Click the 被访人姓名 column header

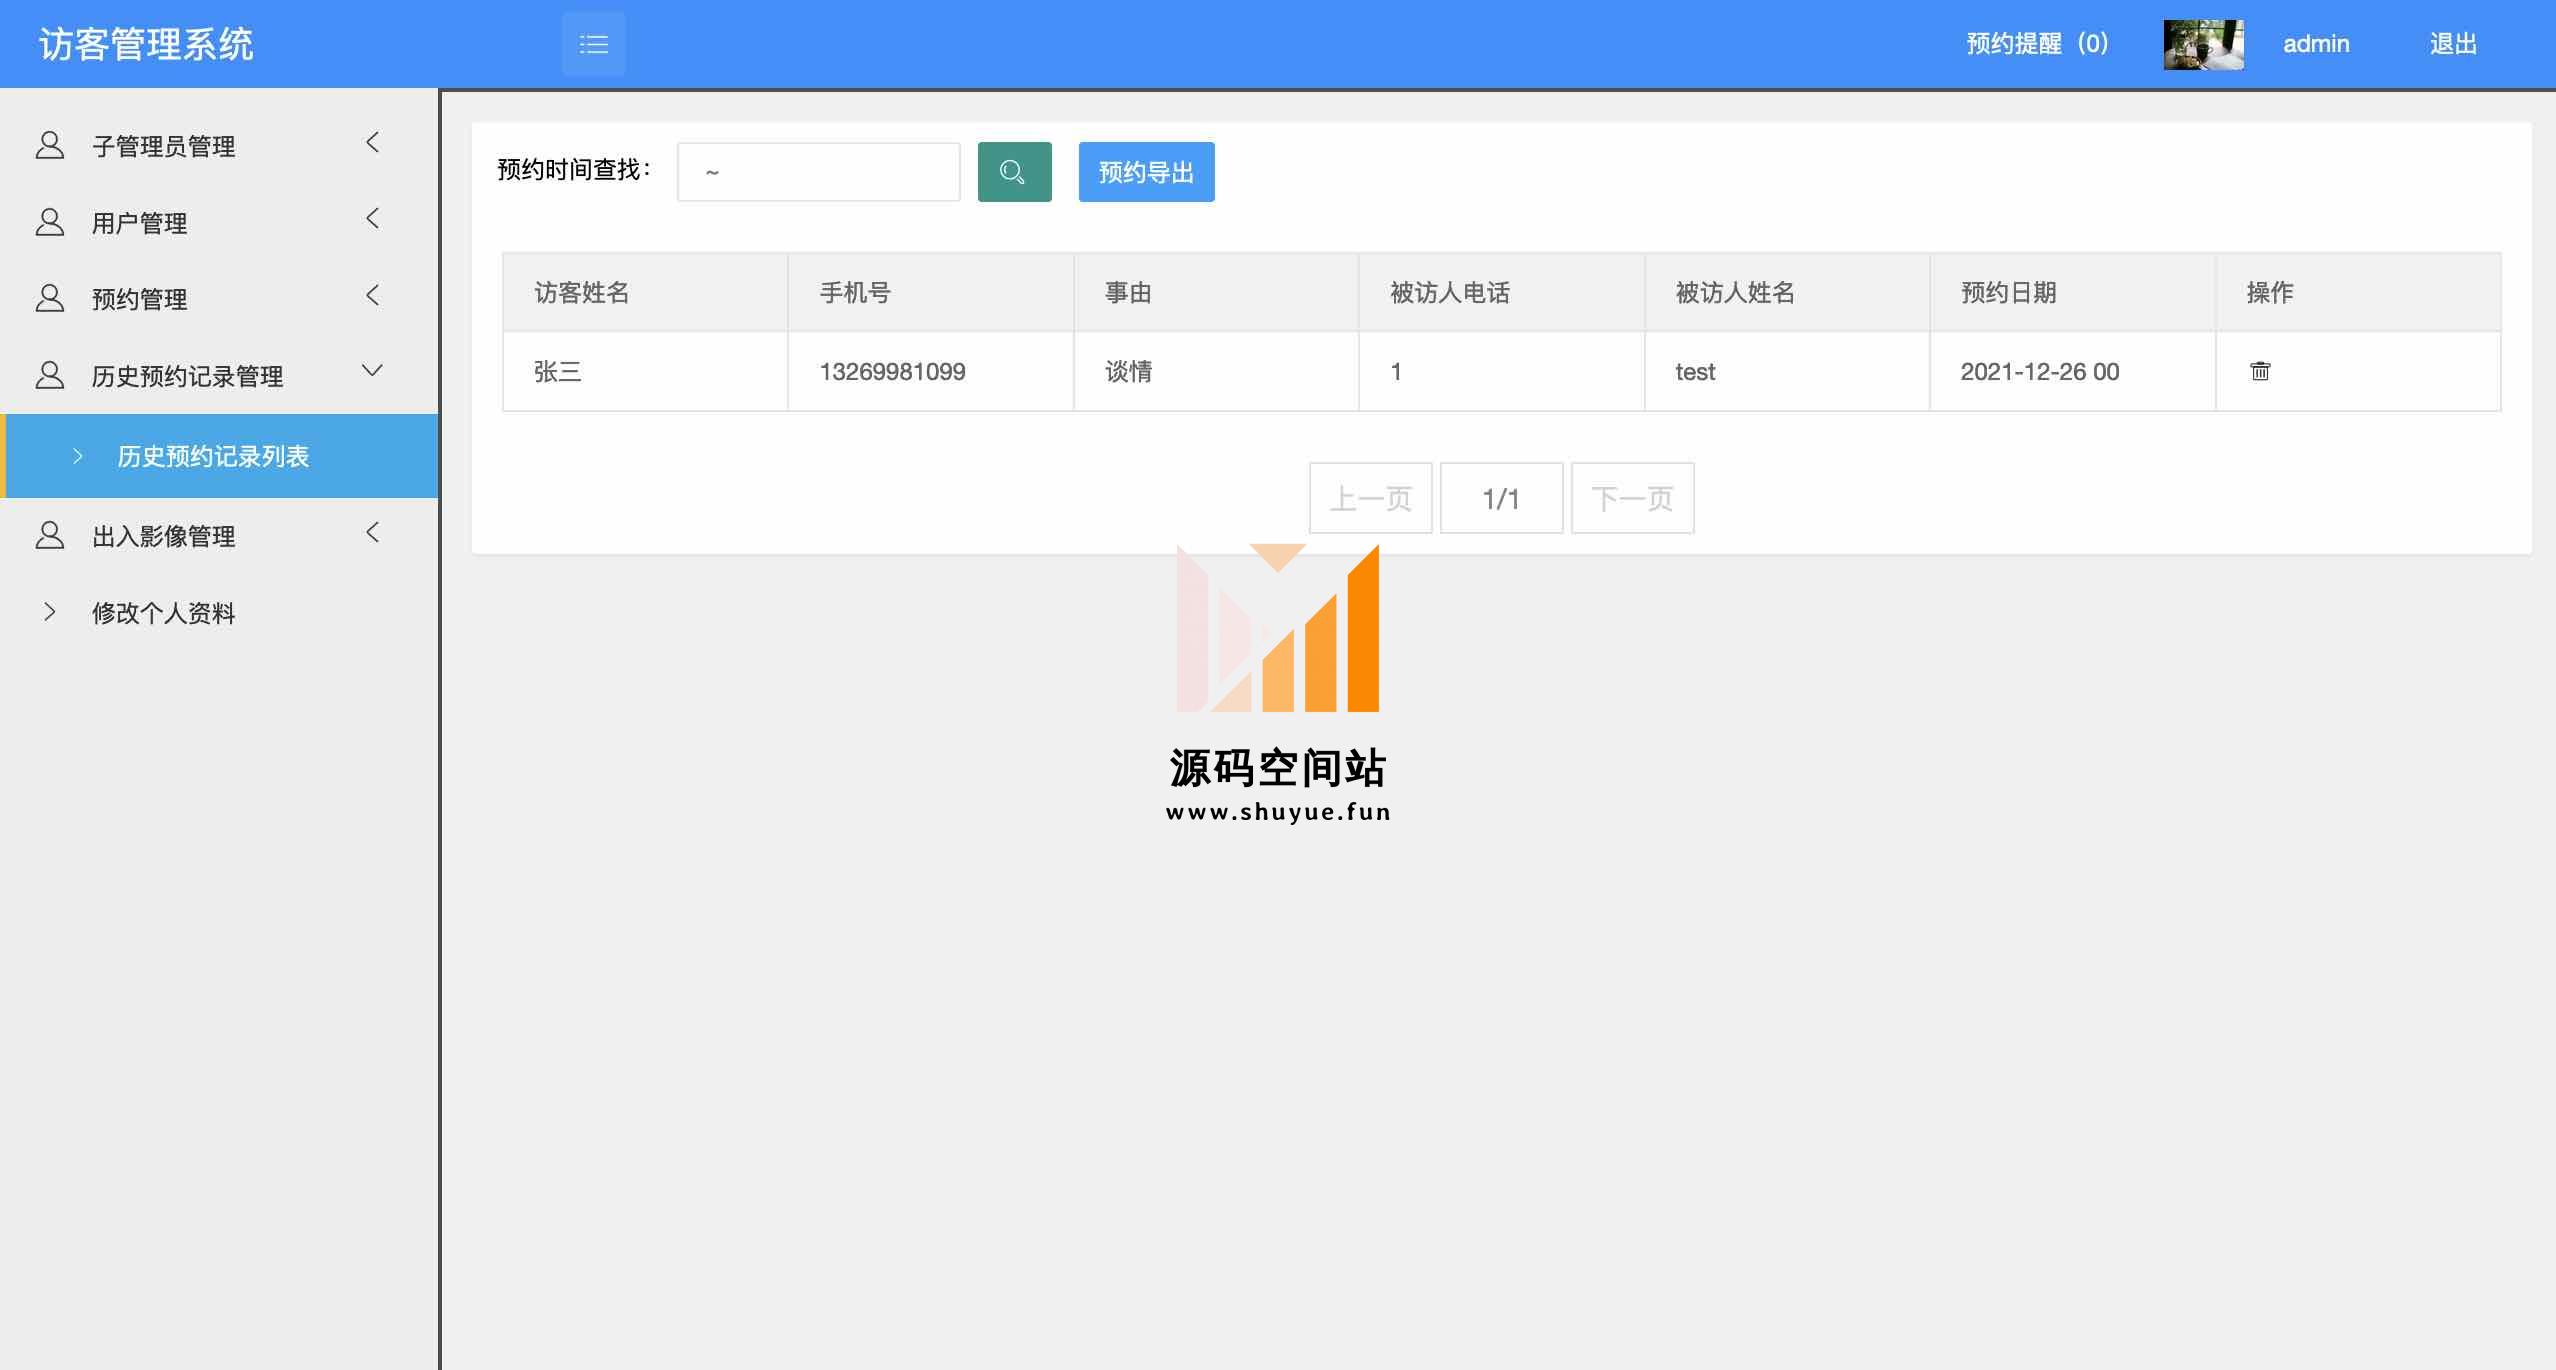pyautogui.click(x=1787, y=292)
